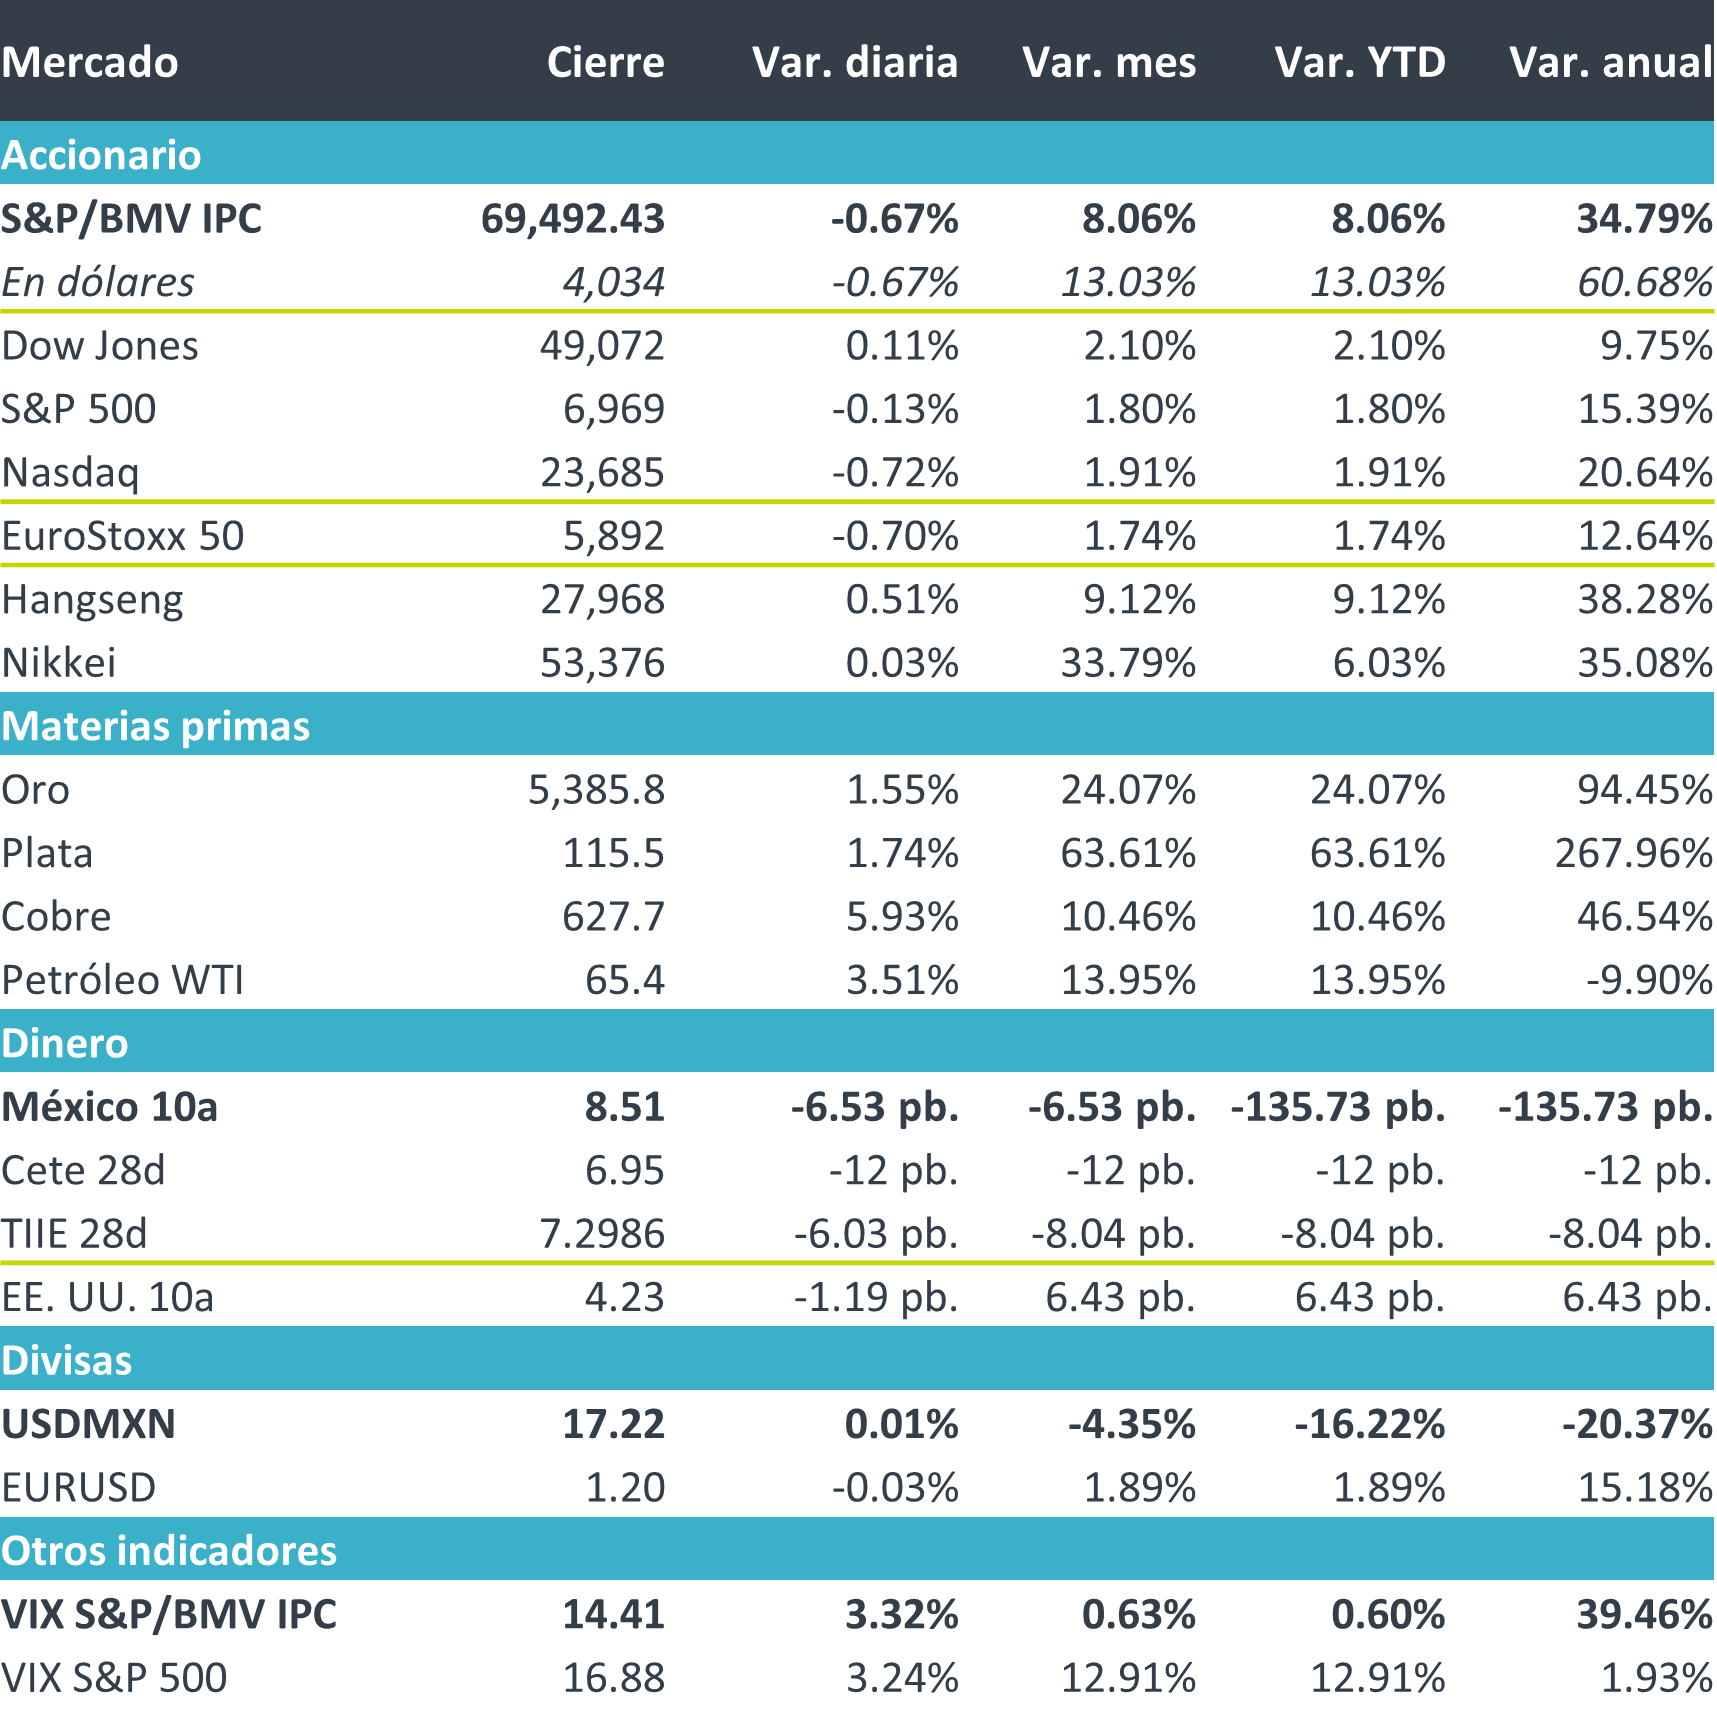Select the Var. anual column header
Image resolution: width=1717 pixels, height=1731 pixels.
click(x=1611, y=62)
